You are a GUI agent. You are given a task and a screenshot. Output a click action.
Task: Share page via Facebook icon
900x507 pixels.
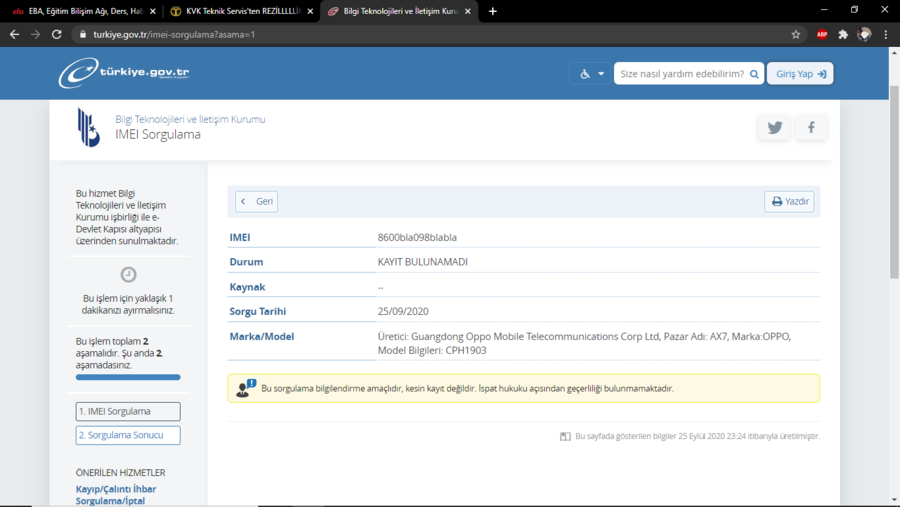tap(811, 127)
